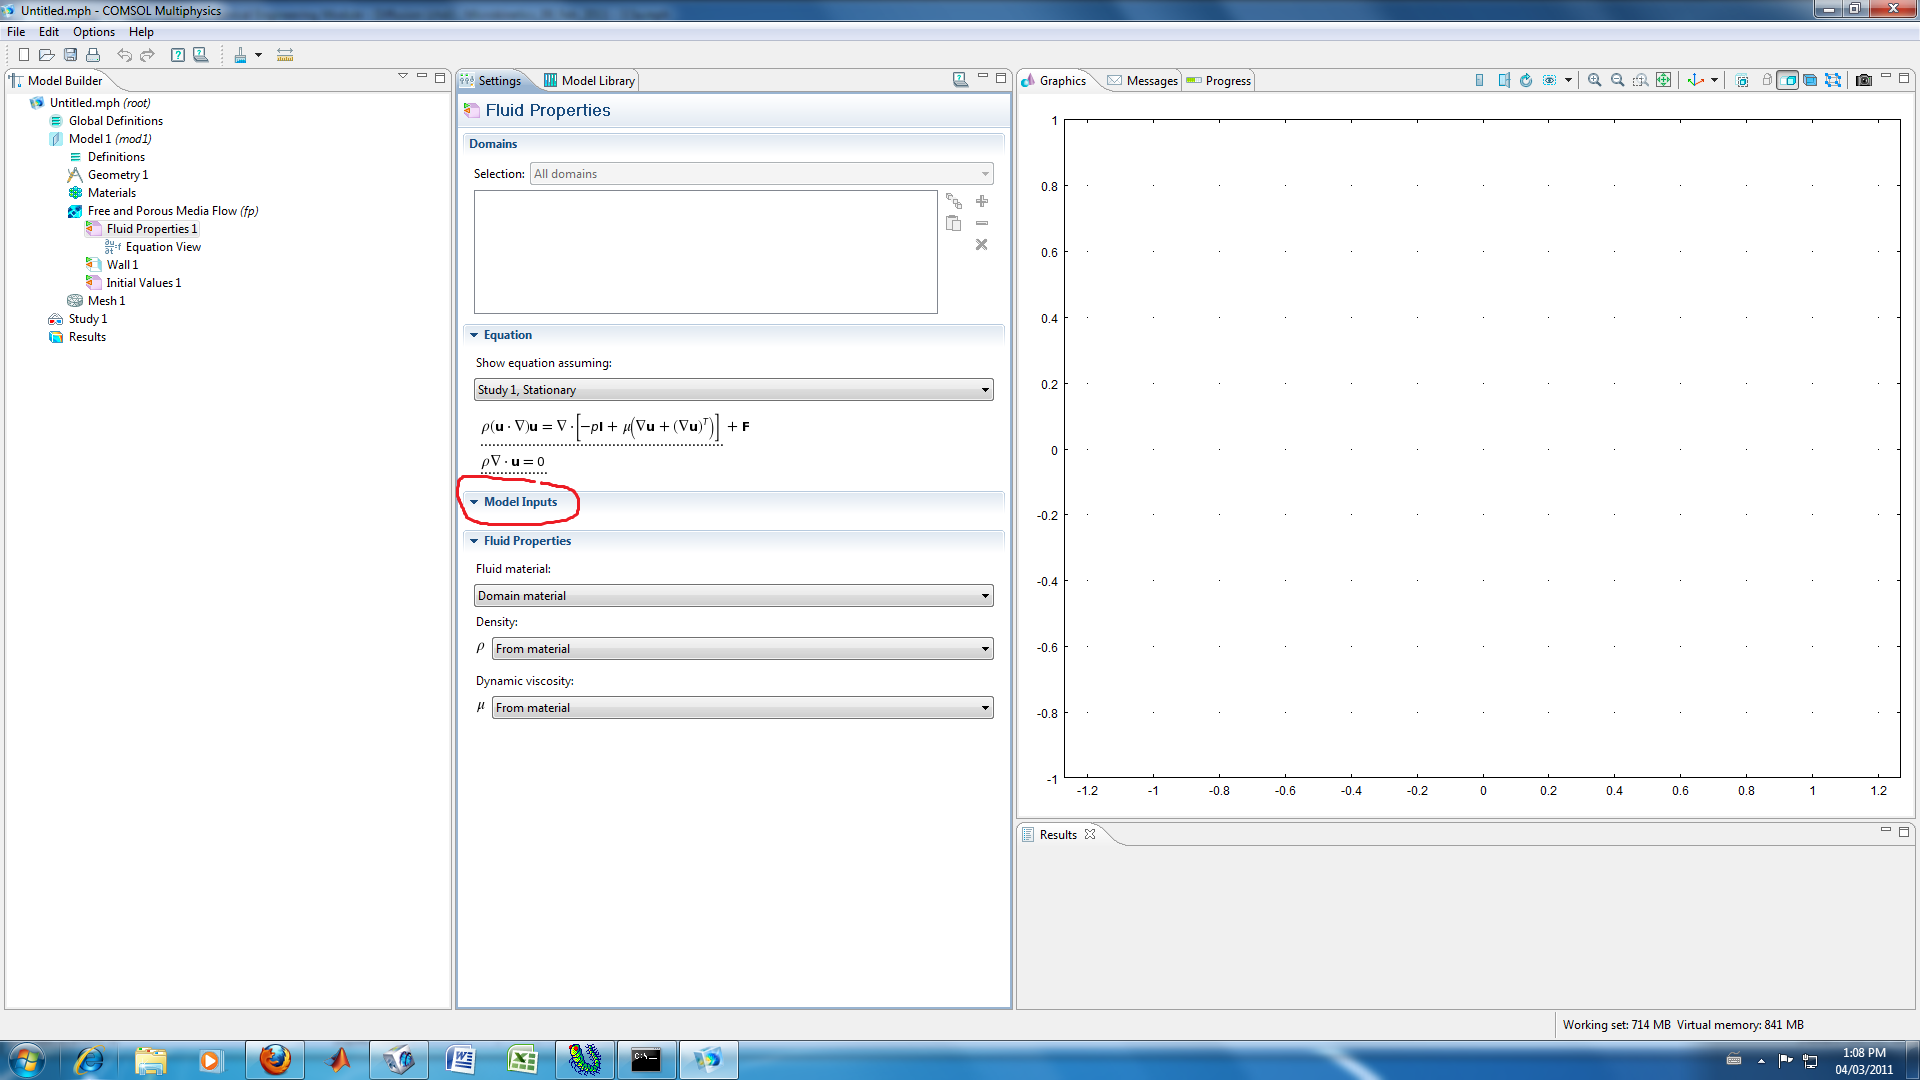Click the save disk icon
This screenshot has width=1920, height=1080.
point(70,55)
